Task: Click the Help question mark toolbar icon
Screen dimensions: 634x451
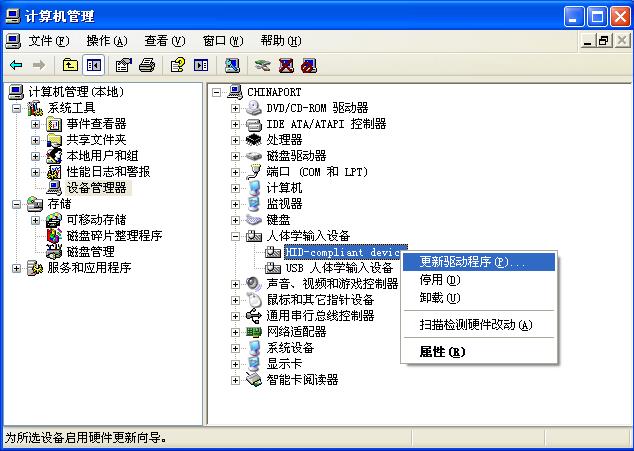Action: click(x=178, y=65)
